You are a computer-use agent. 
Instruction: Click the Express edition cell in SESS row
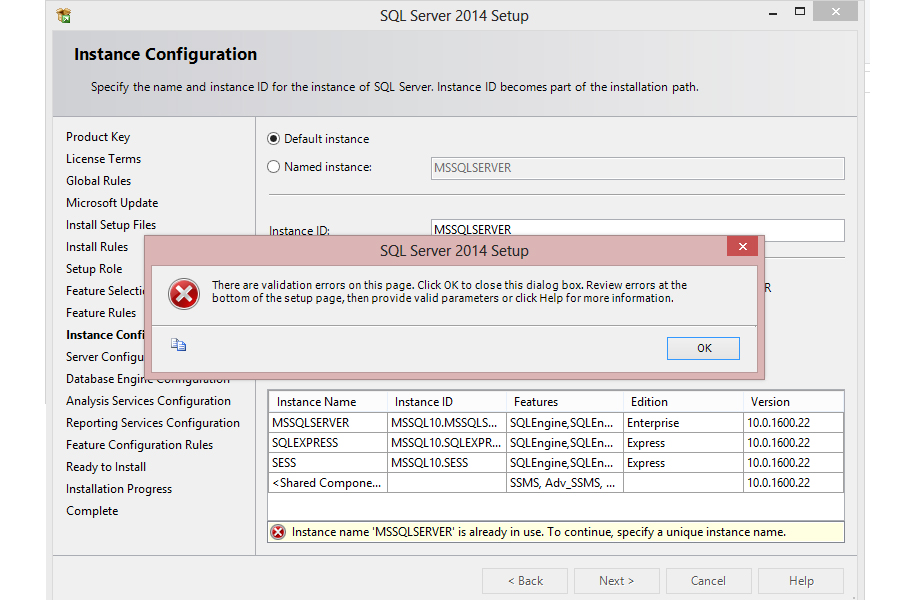point(683,463)
